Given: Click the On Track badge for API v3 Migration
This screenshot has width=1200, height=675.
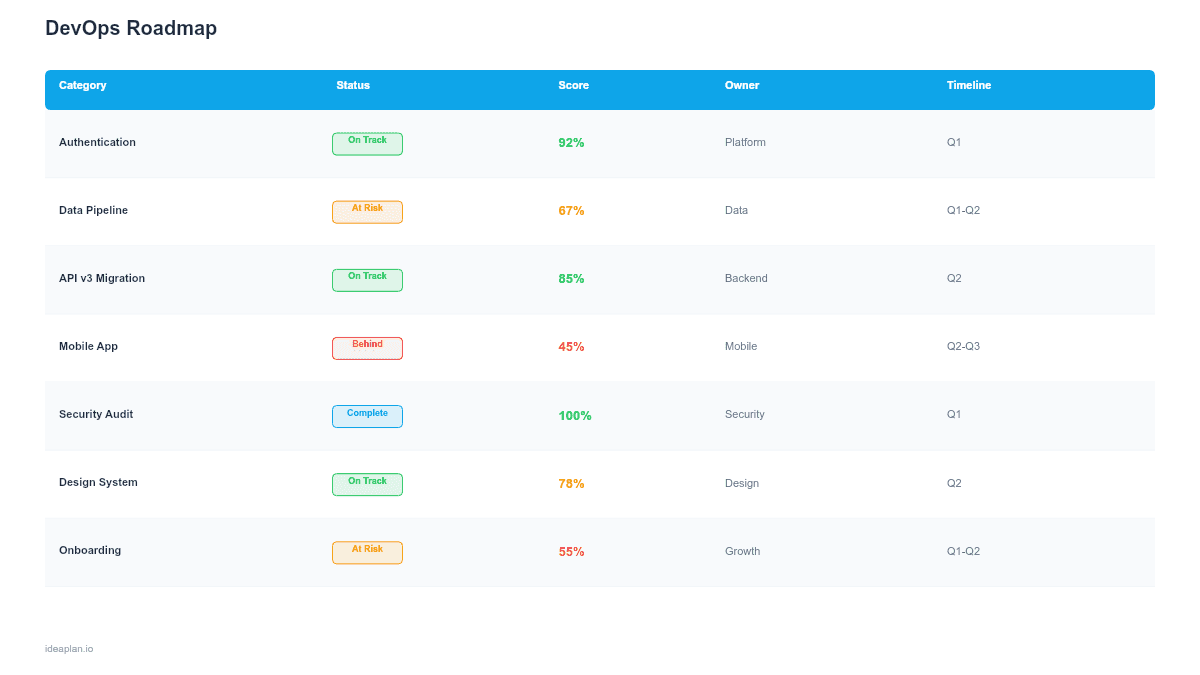Looking at the screenshot, I should pyautogui.click(x=367, y=280).
